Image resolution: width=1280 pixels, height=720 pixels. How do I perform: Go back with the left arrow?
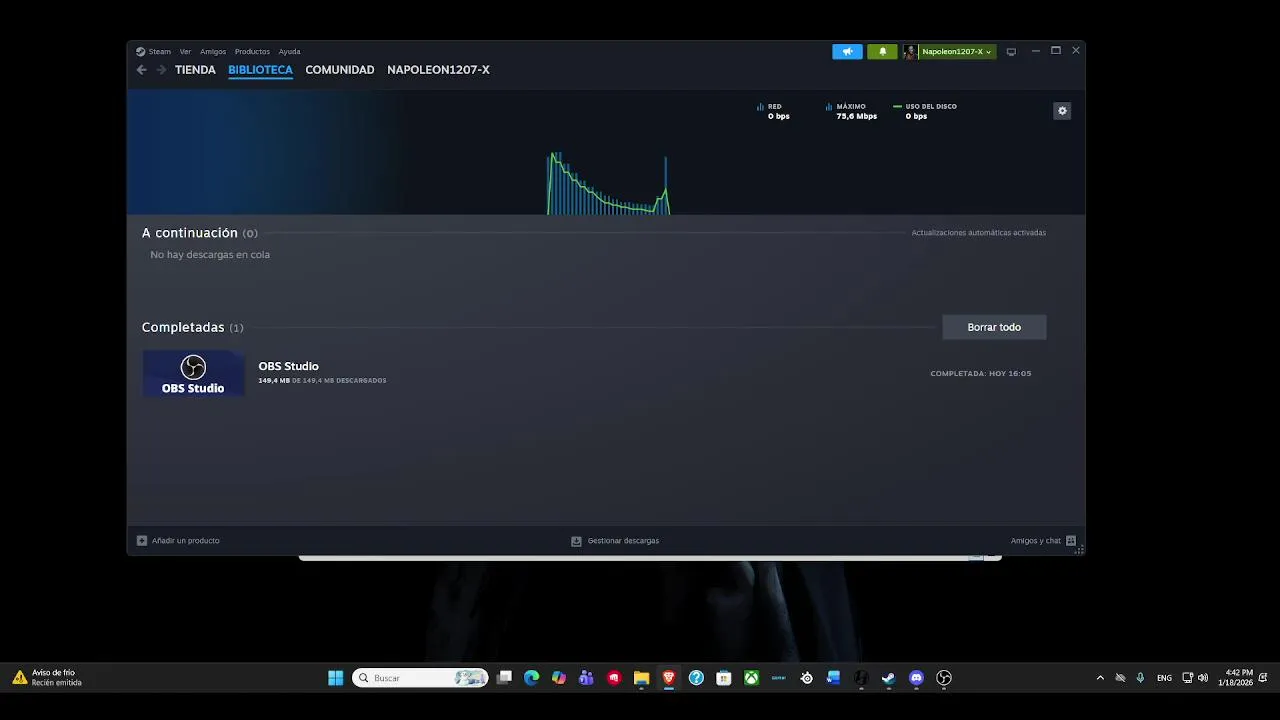click(142, 70)
